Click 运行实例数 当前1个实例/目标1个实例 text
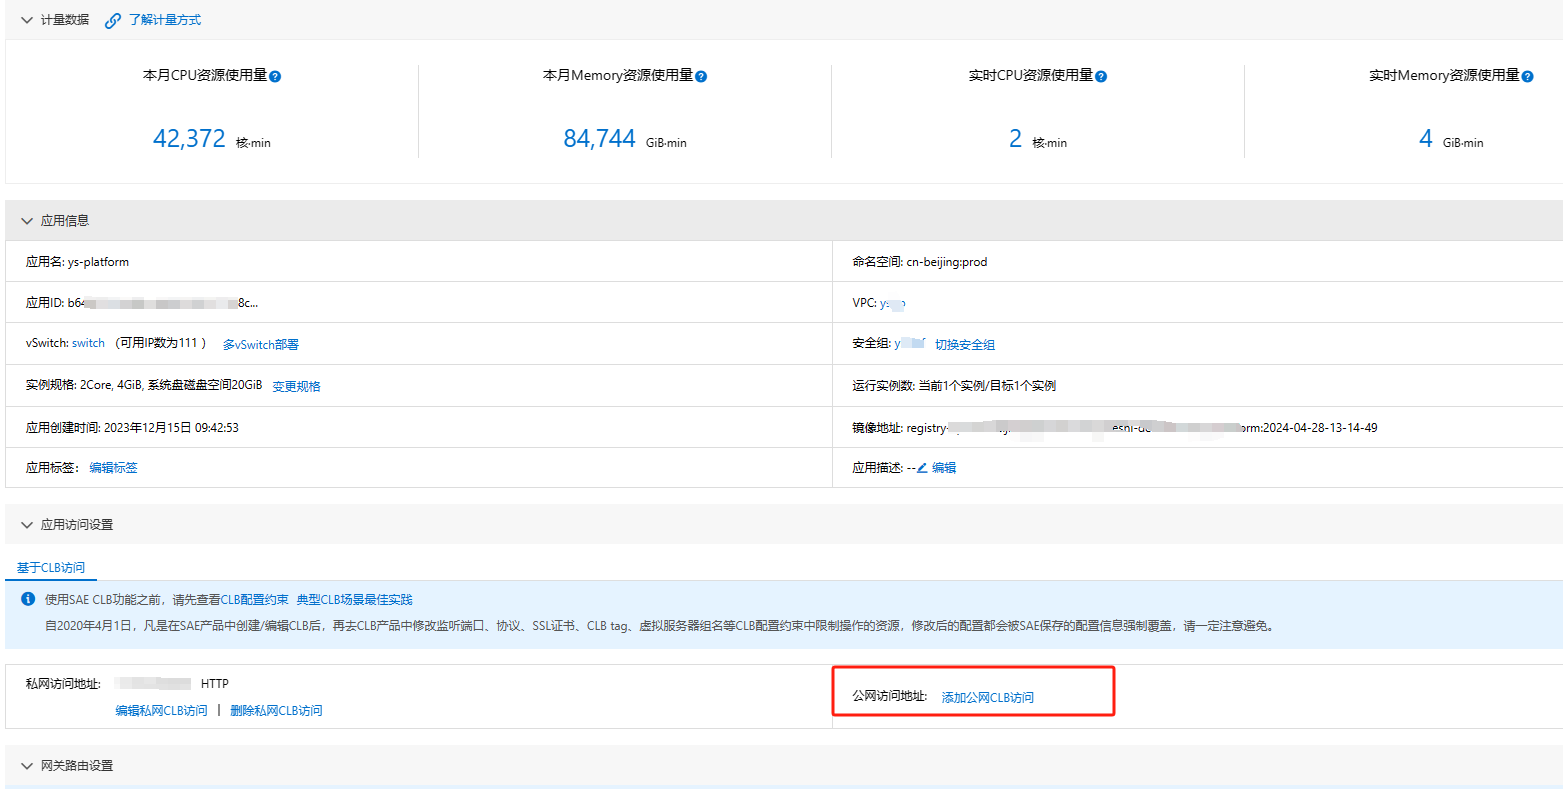The height and width of the screenshot is (789, 1563). point(954,386)
